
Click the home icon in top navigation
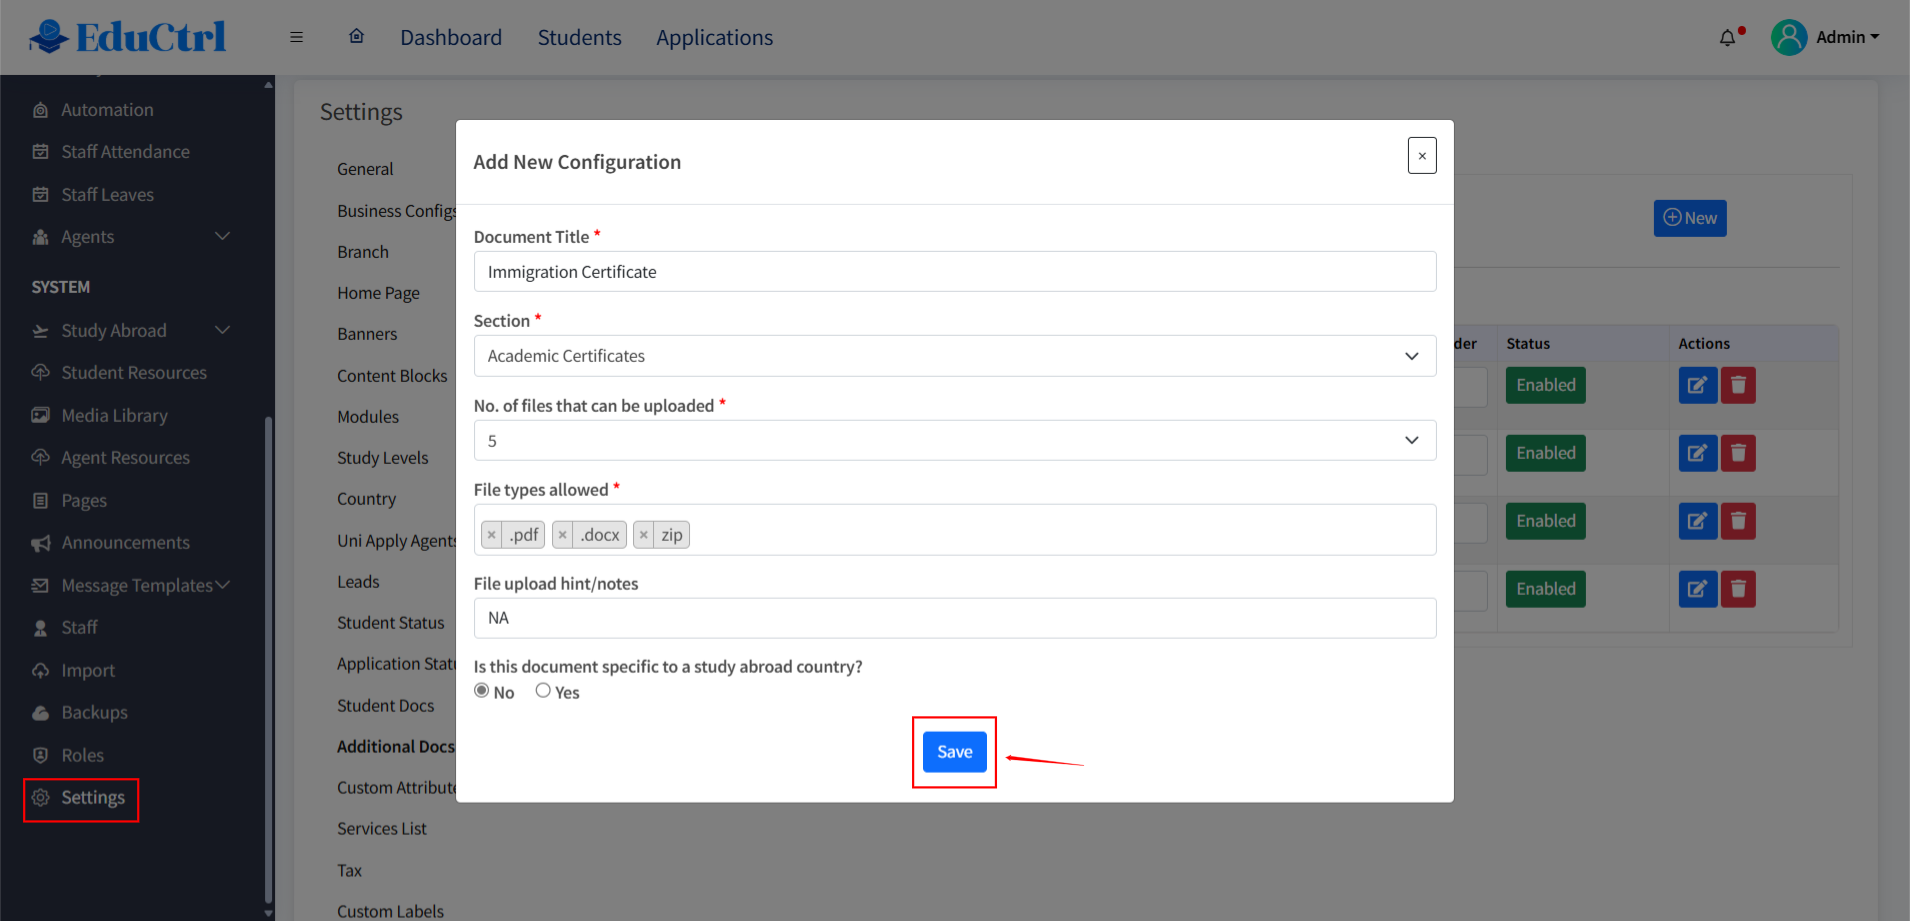(356, 37)
